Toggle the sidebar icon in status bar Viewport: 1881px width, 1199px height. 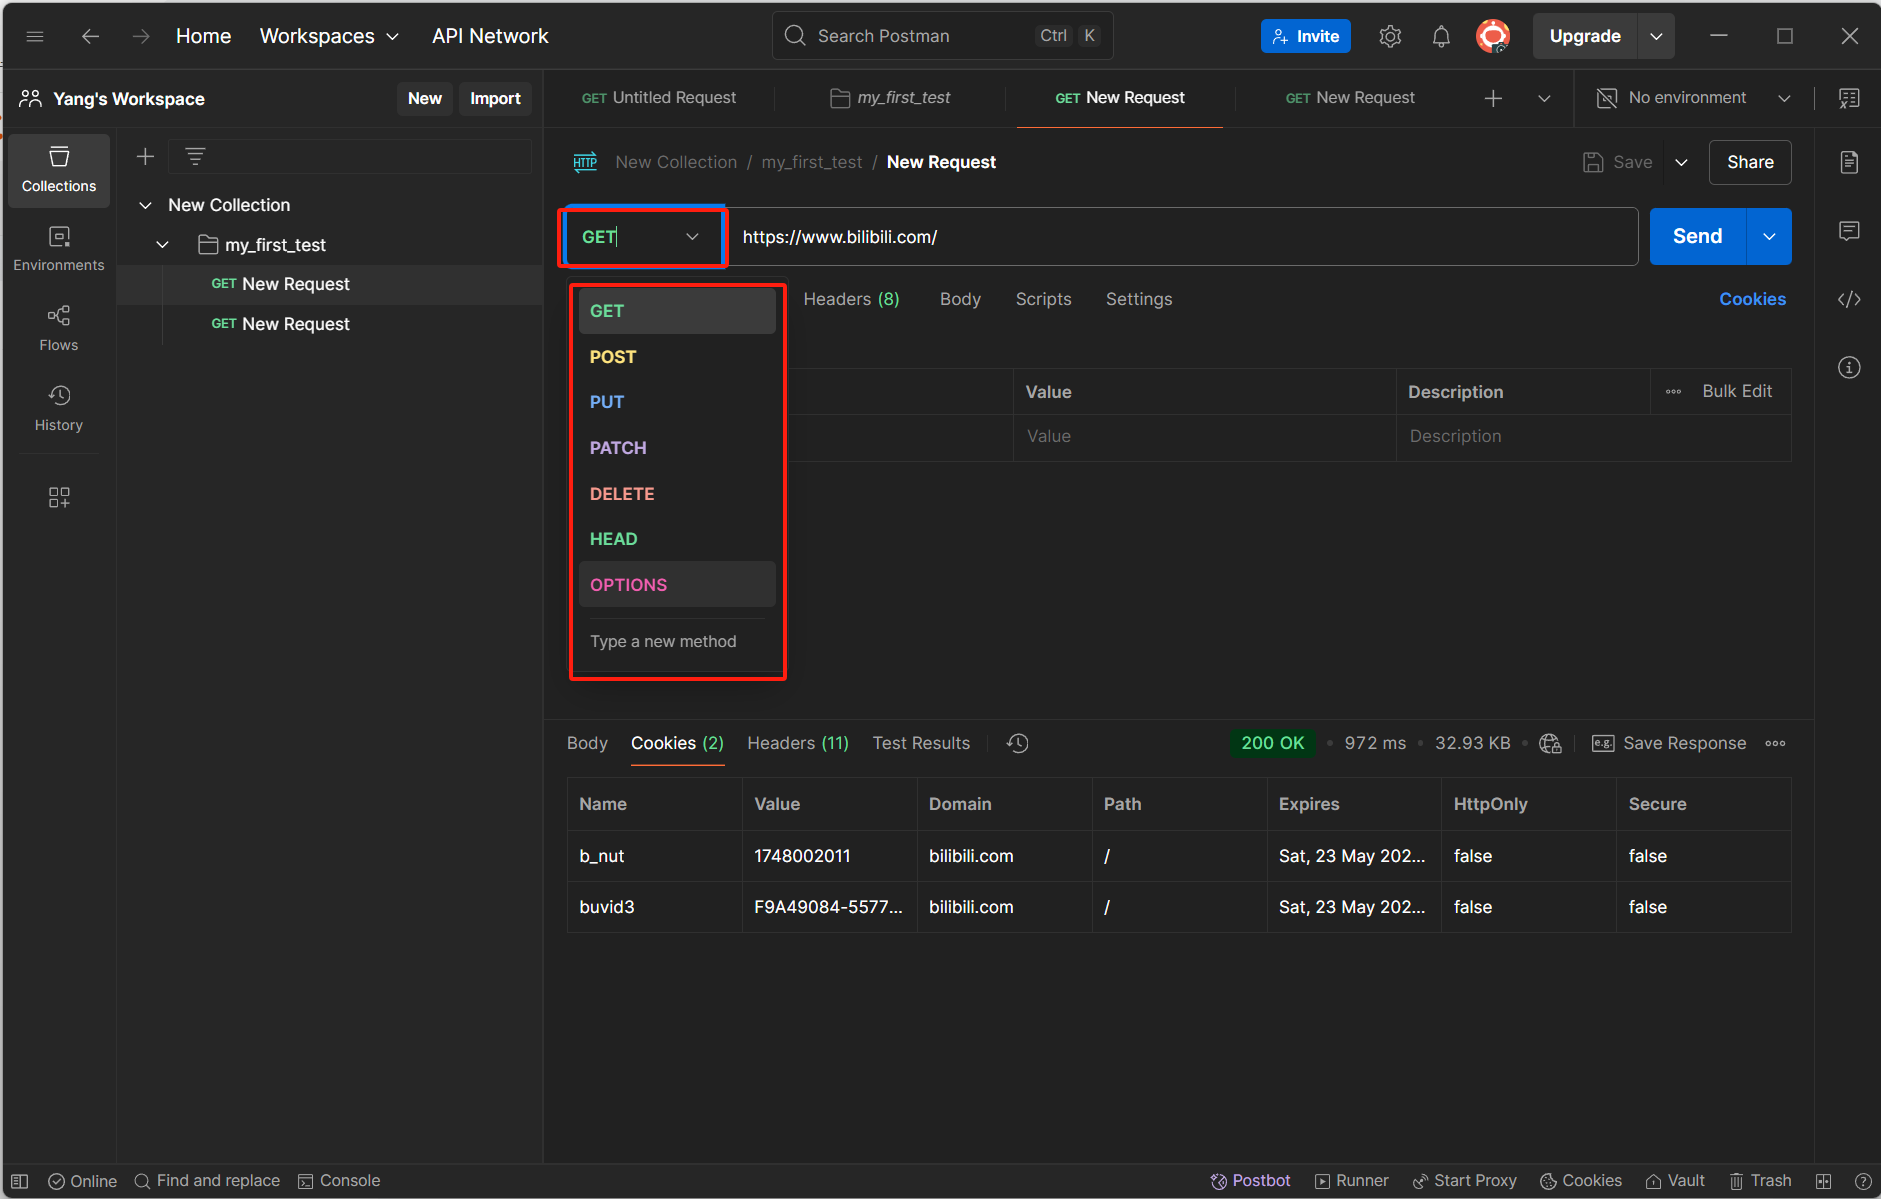pyautogui.click(x=19, y=1181)
